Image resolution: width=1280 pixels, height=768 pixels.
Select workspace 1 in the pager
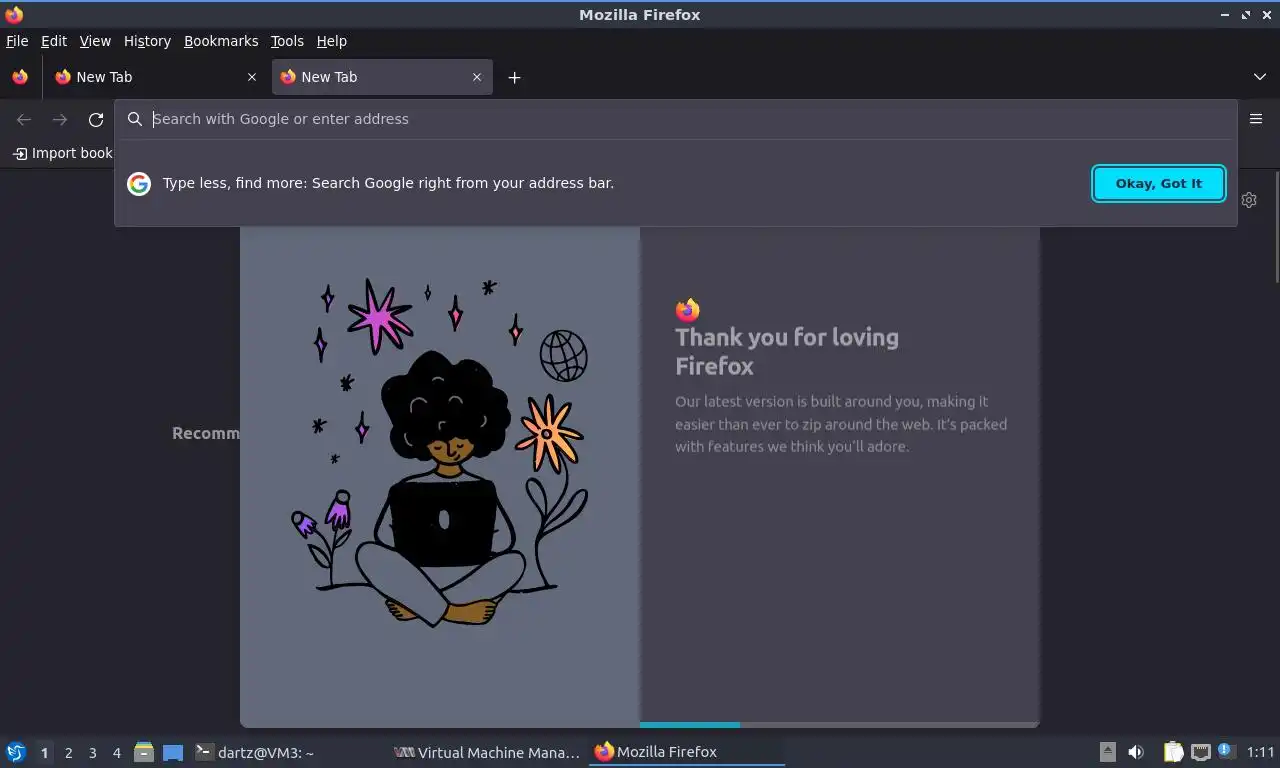tap(44, 753)
